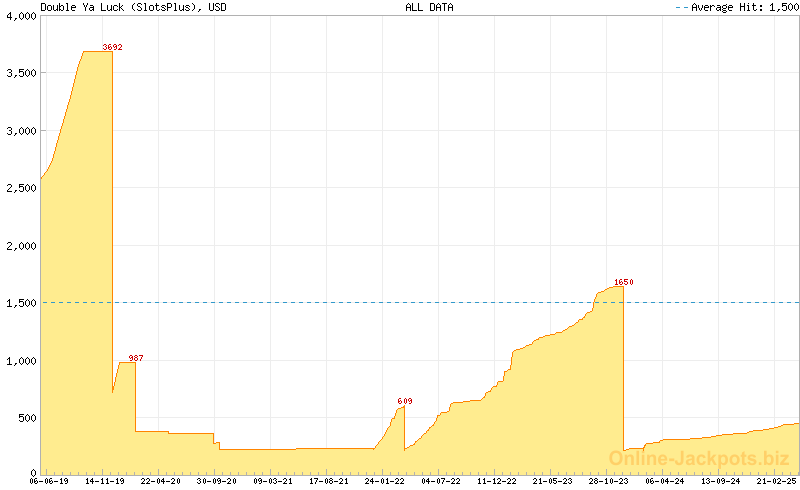The height and width of the screenshot is (490, 800).
Task: Select the 1650 peak marker
Action: pyautogui.click(x=624, y=282)
